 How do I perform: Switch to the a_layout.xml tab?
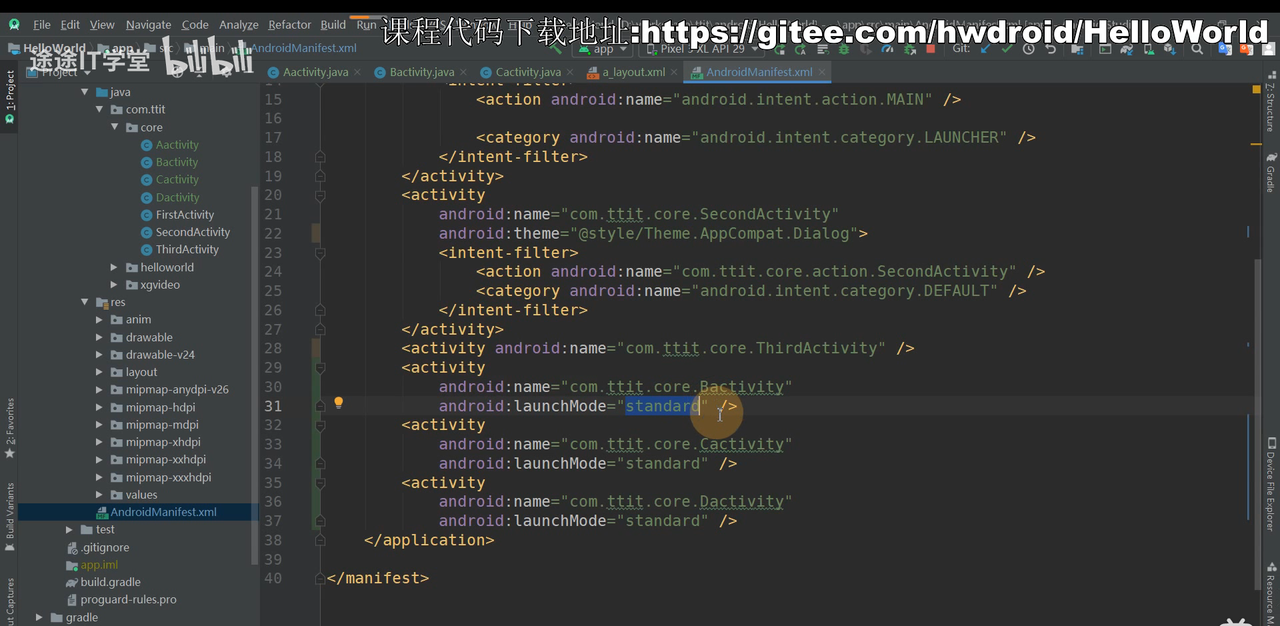633,72
